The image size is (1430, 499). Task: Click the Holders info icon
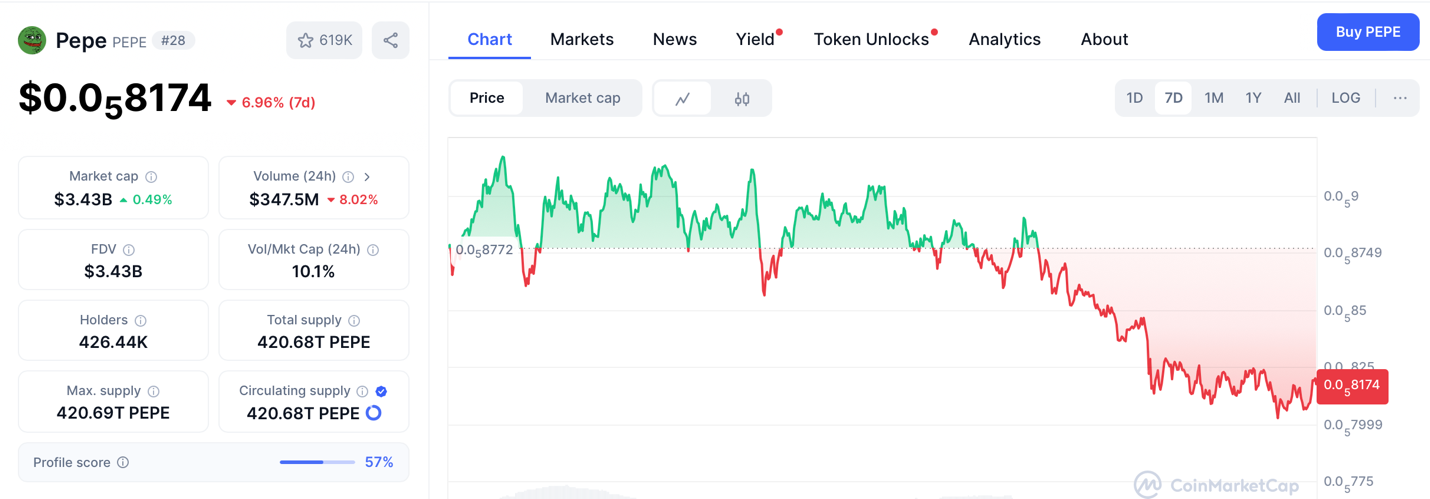141,320
